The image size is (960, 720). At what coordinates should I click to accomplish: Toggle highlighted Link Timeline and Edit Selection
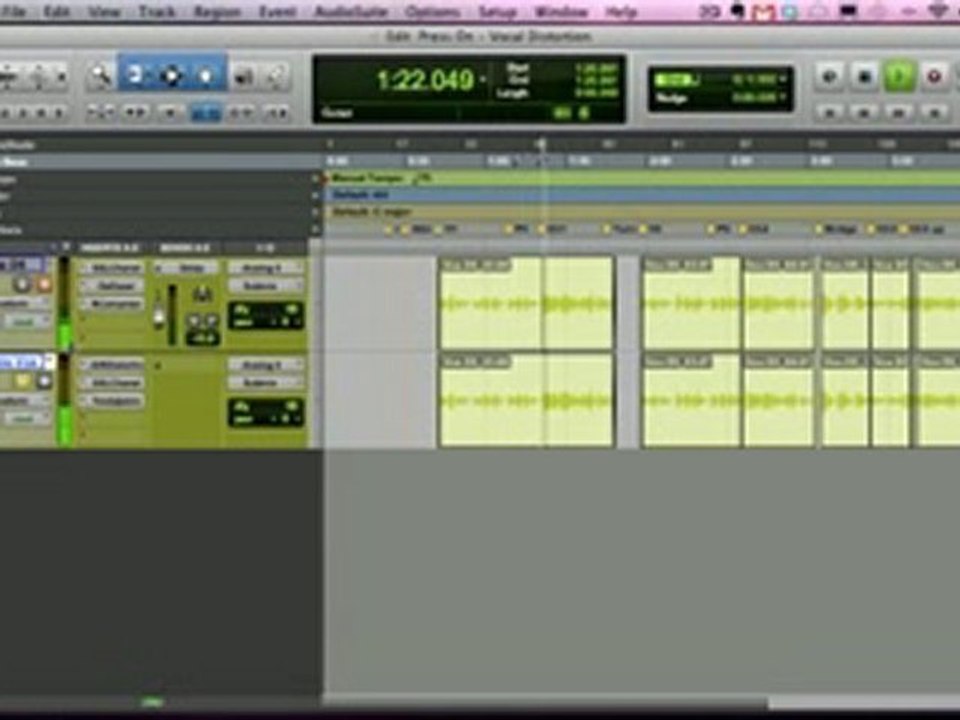coord(206,113)
